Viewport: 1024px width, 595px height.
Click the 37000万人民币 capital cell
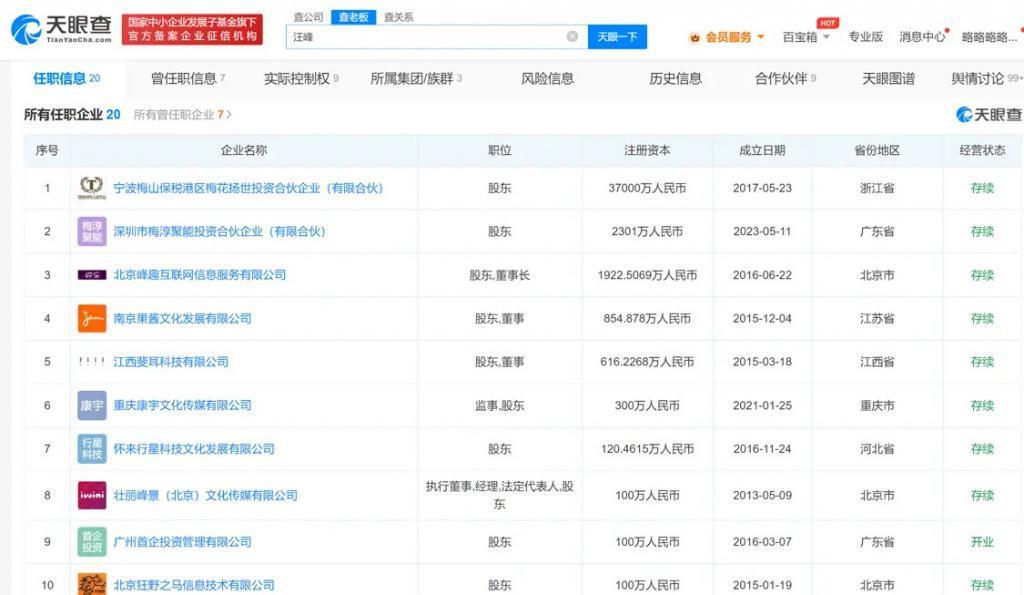tap(647, 188)
